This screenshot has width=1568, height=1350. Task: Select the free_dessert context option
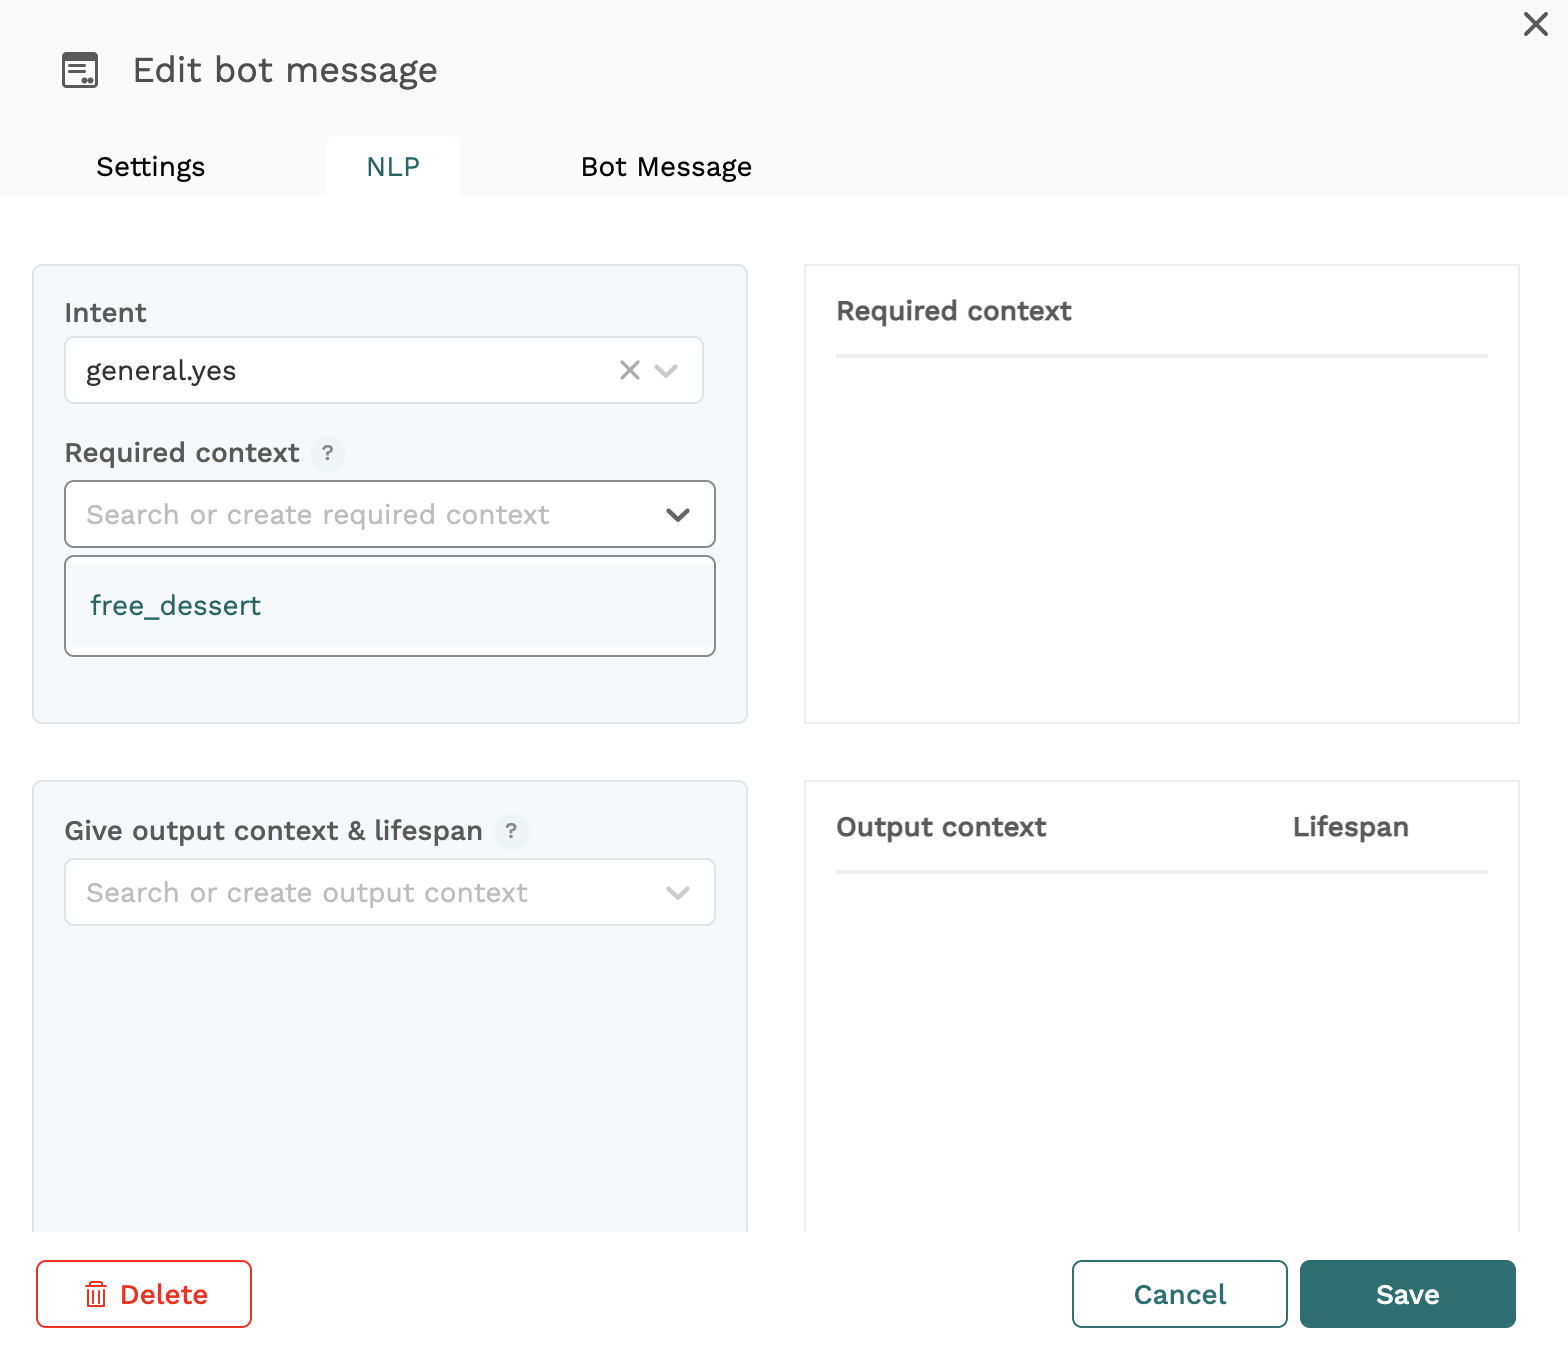point(390,605)
